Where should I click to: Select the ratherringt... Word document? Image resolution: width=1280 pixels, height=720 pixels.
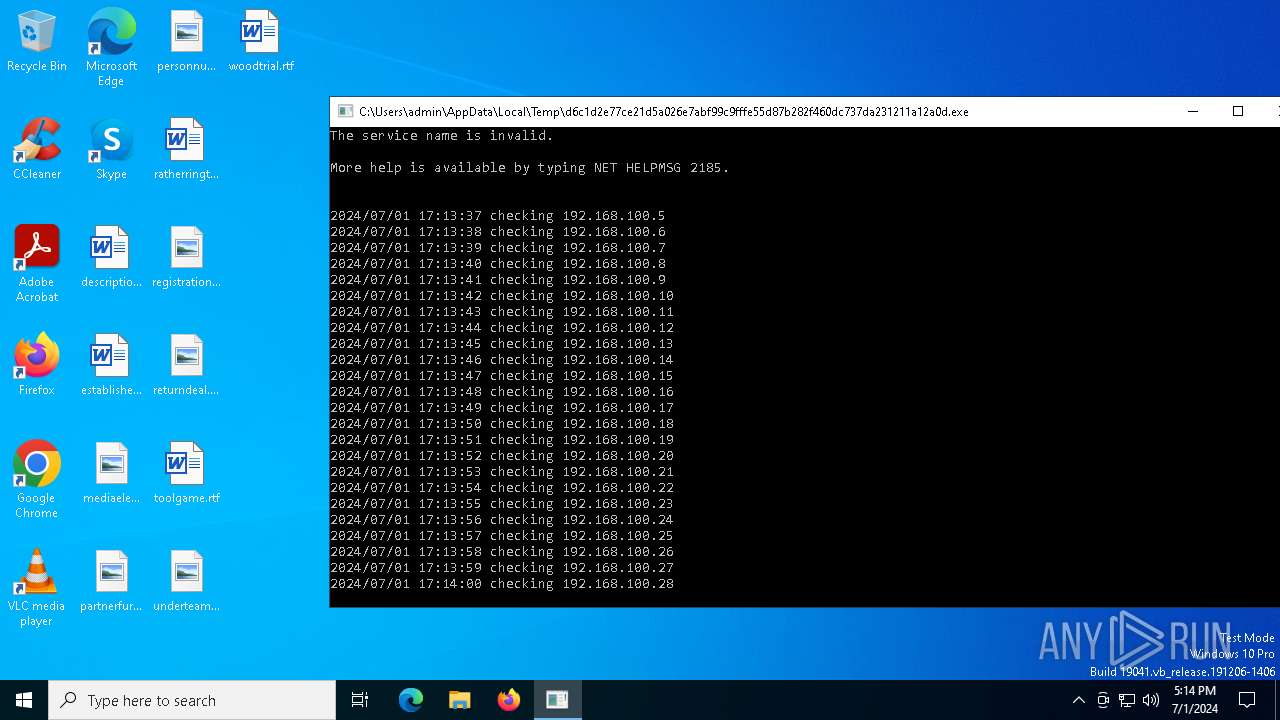click(x=186, y=150)
